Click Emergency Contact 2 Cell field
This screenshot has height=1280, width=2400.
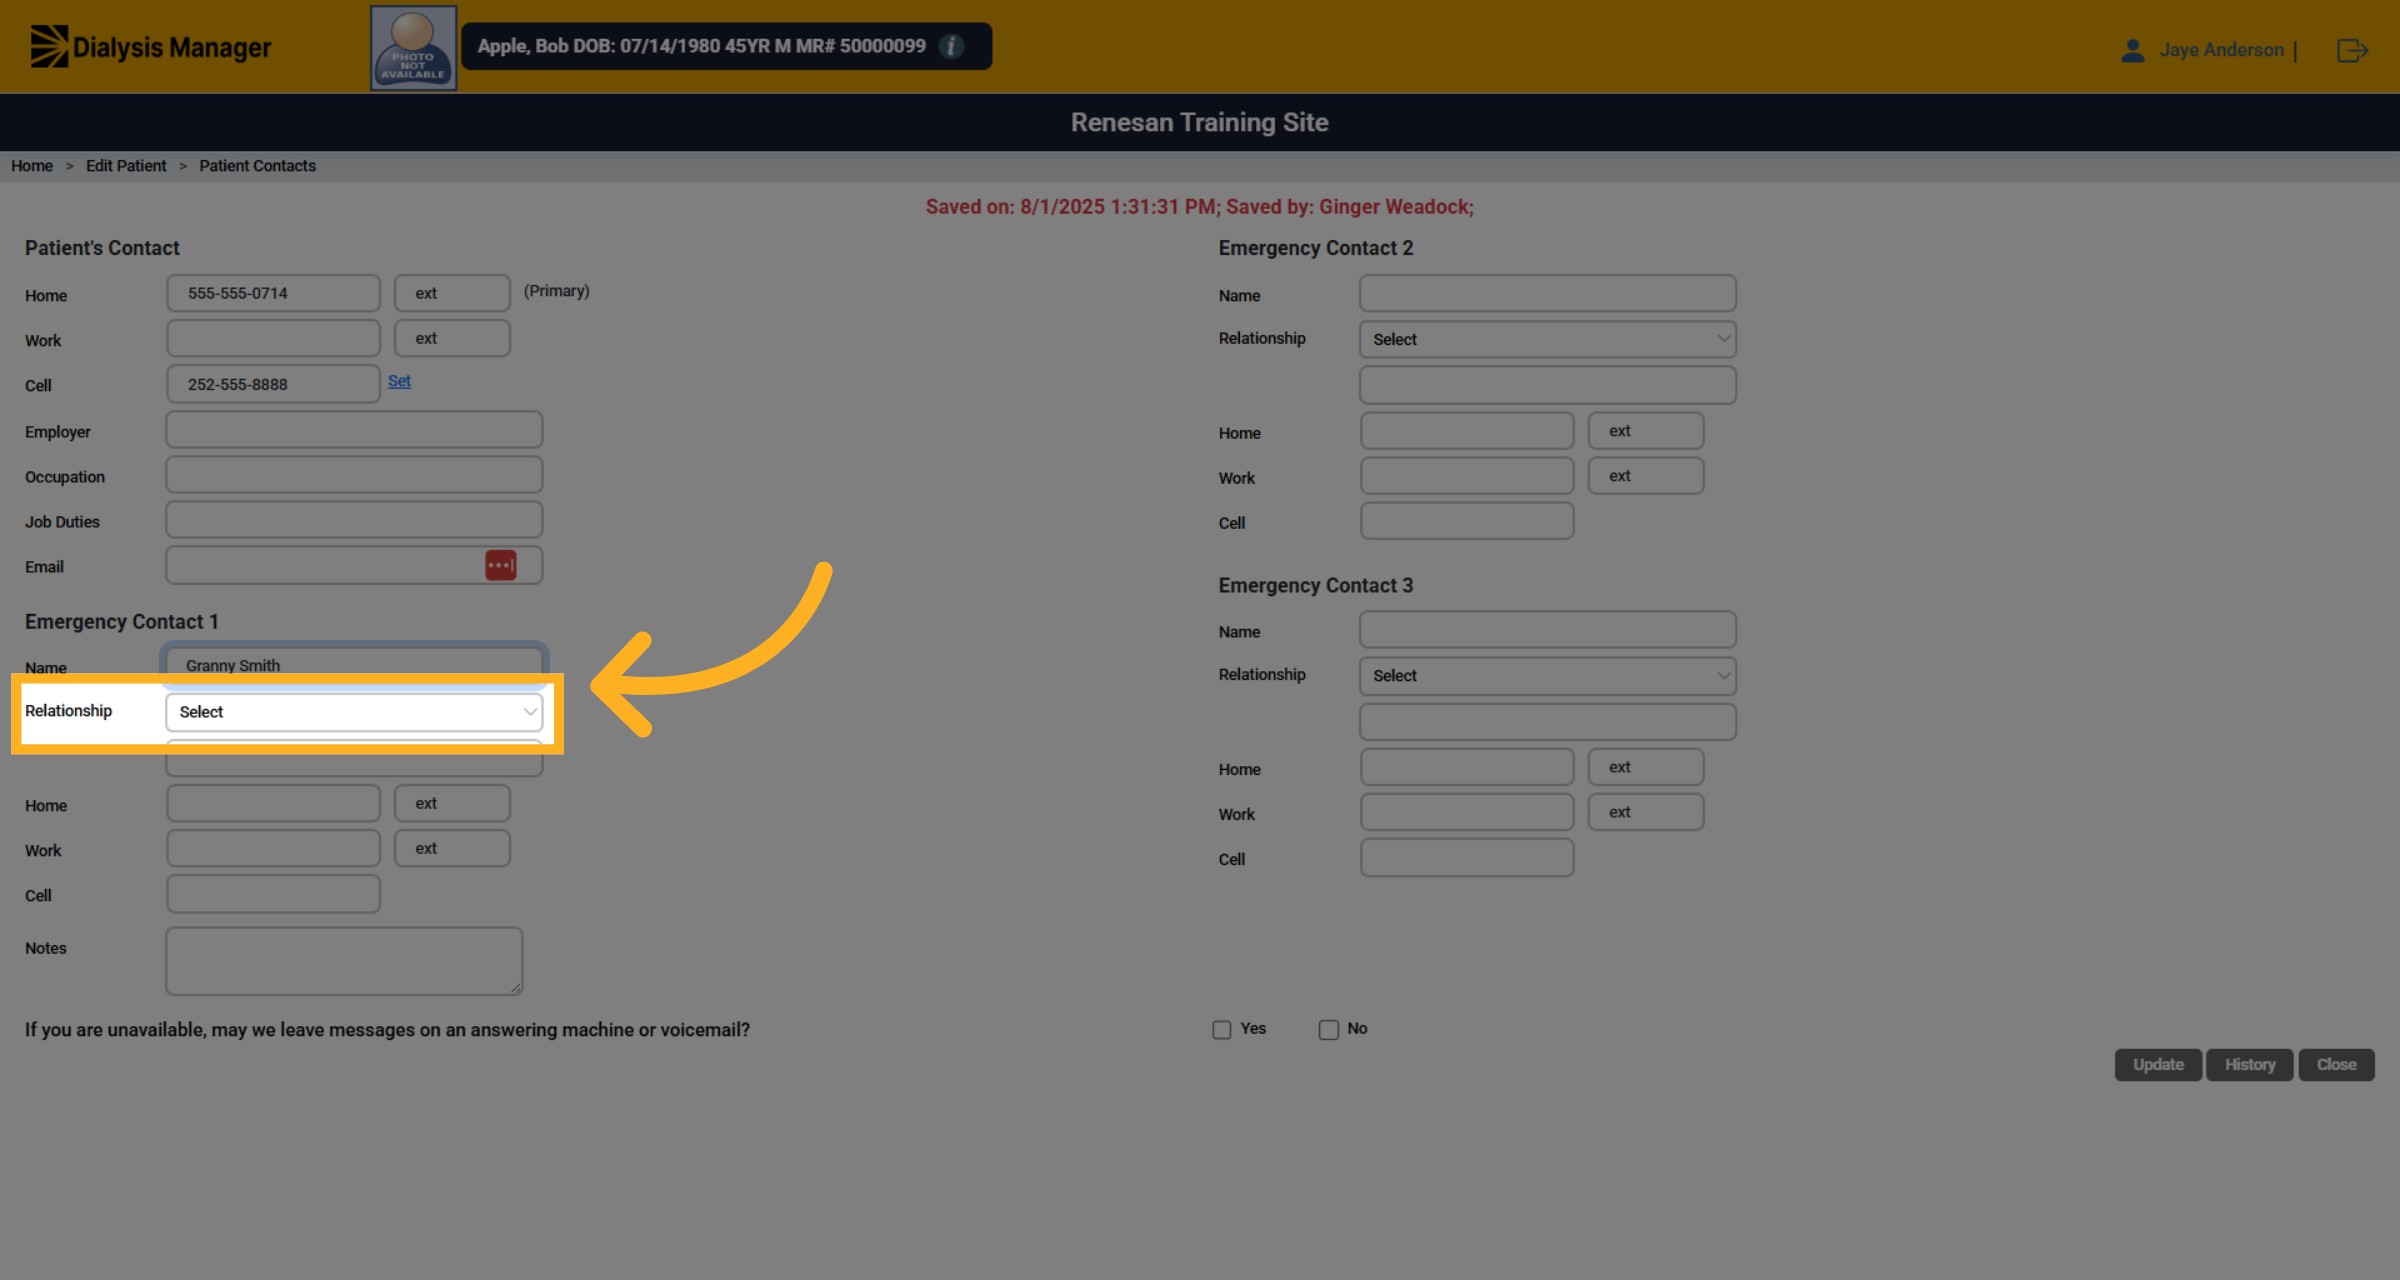pyautogui.click(x=1467, y=521)
